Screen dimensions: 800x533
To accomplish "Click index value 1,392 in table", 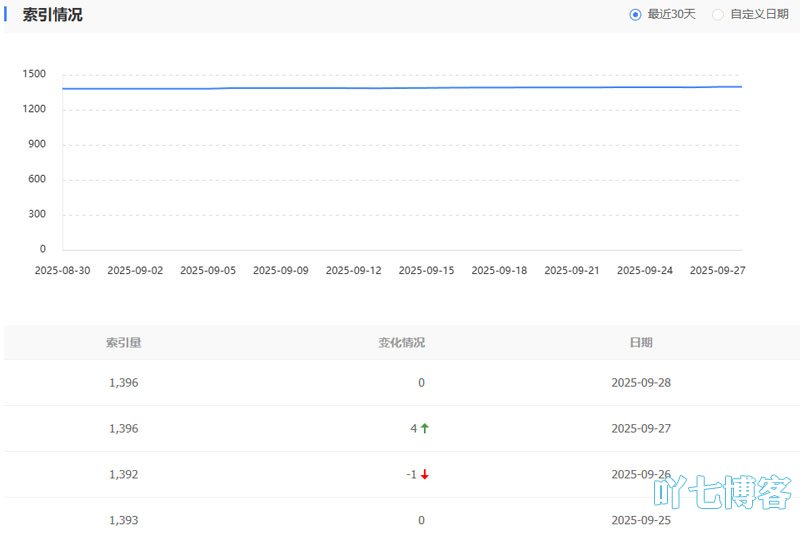I will pyautogui.click(x=123, y=474).
